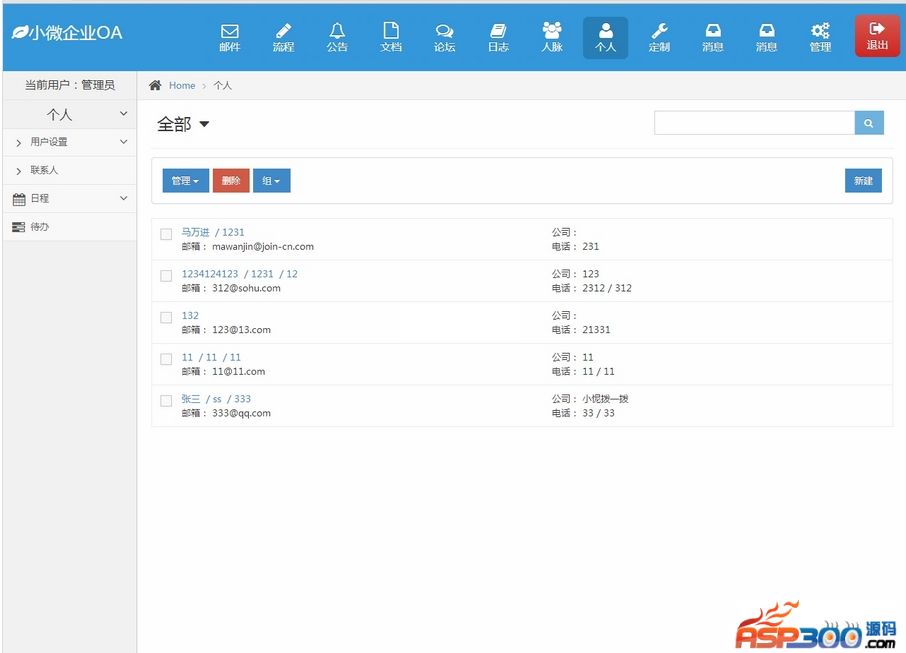Click the 当前用户：管理员 label
This screenshot has height=653, width=906.
click(x=69, y=85)
